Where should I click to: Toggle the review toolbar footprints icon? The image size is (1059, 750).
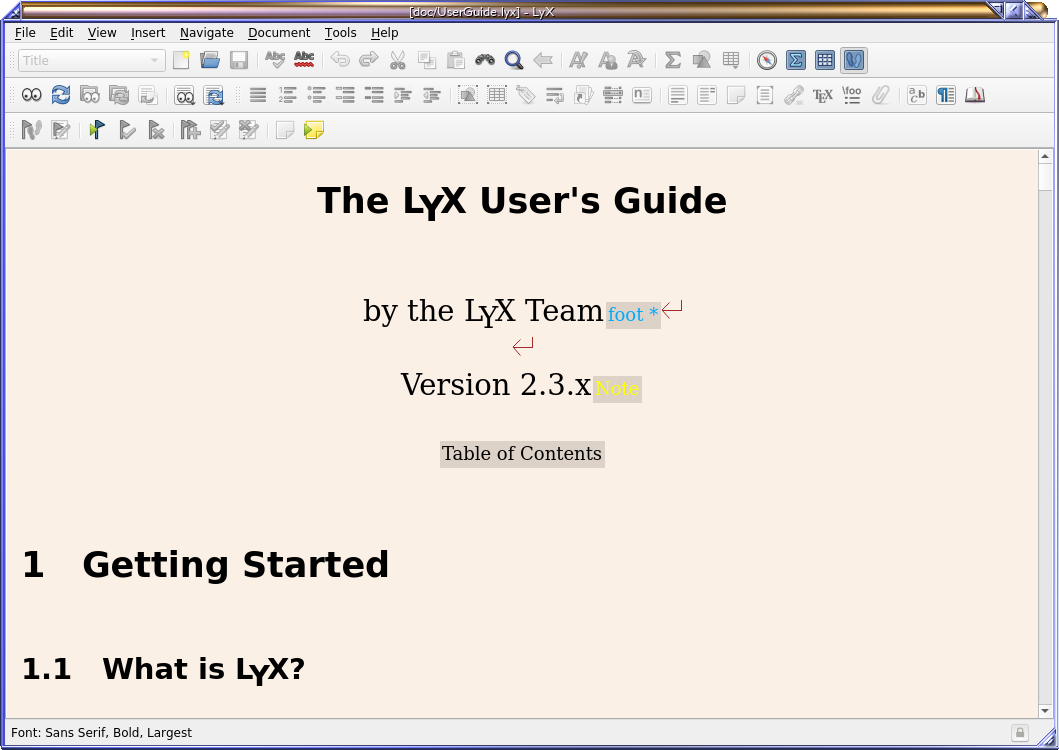854,60
